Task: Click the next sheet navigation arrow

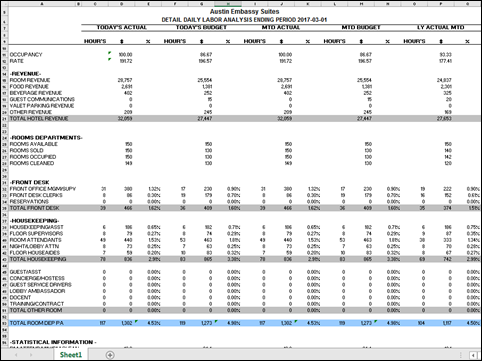Action: [x=31, y=355]
